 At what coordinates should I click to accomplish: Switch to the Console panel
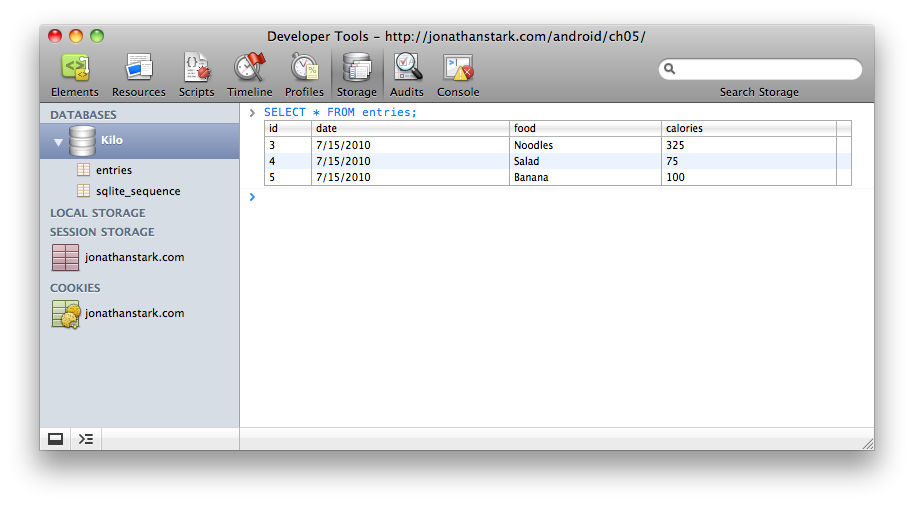[458, 75]
